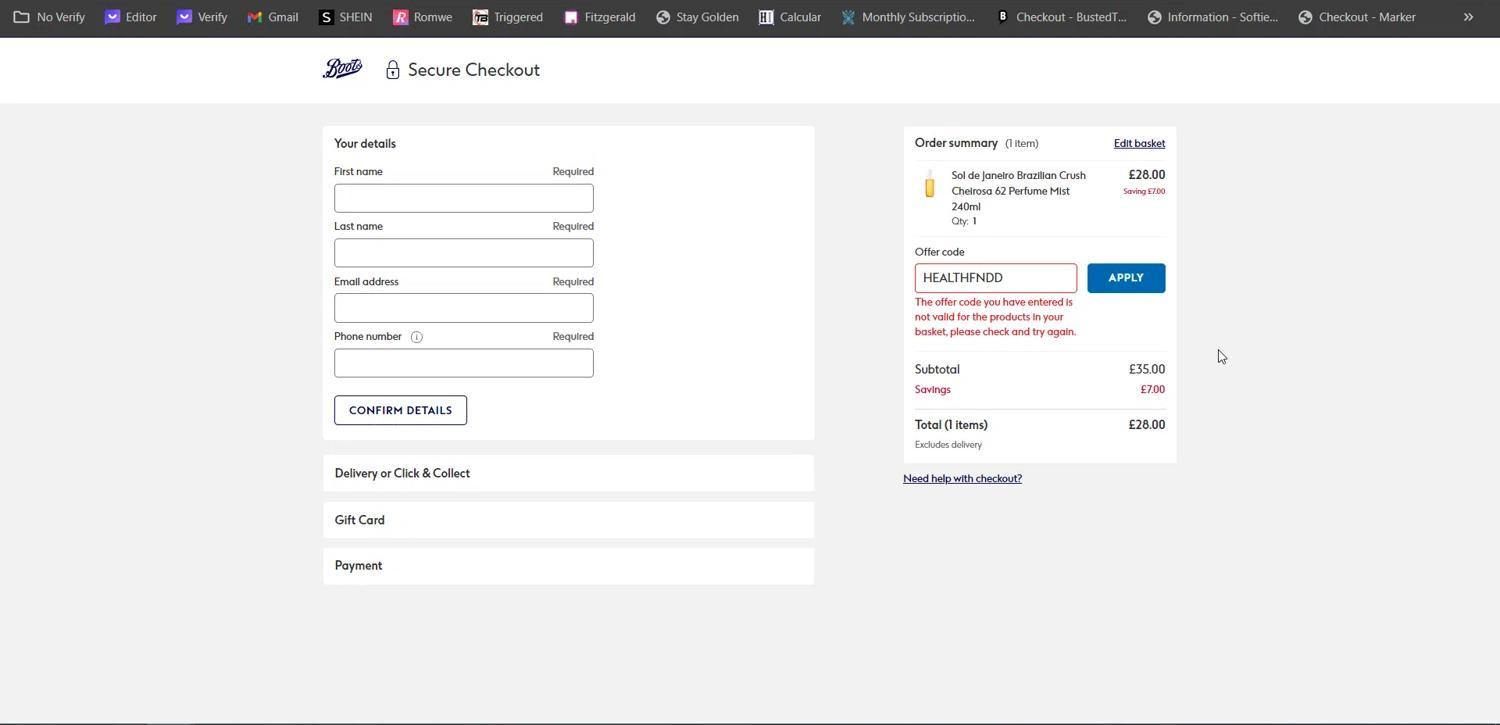Expand the Payment section
The image size is (1500, 725).
[x=568, y=566]
